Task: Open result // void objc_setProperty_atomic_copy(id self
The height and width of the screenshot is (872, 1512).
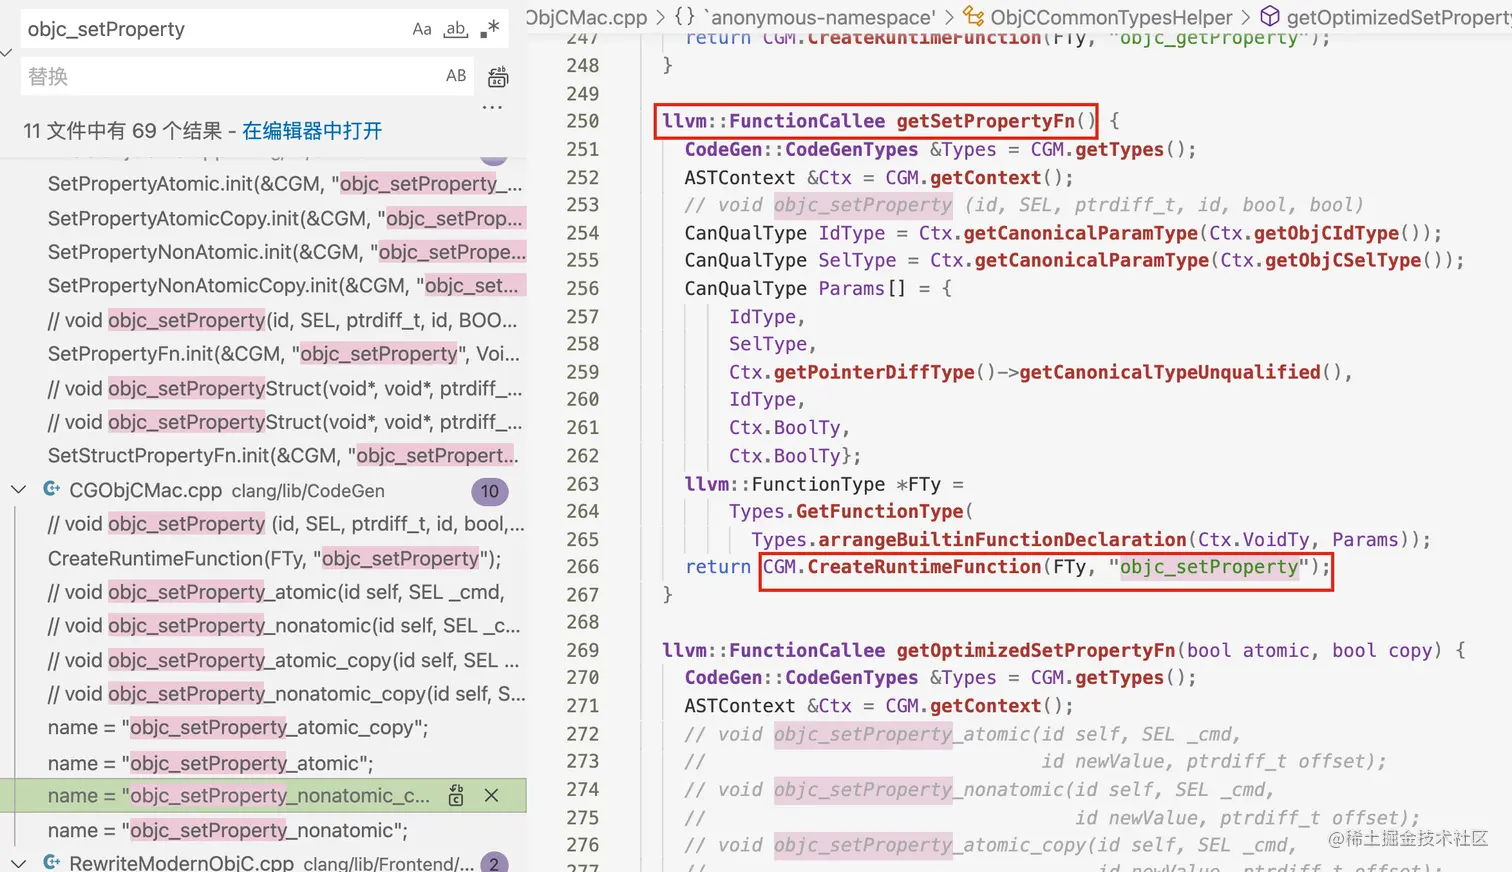Action: pos(284,661)
